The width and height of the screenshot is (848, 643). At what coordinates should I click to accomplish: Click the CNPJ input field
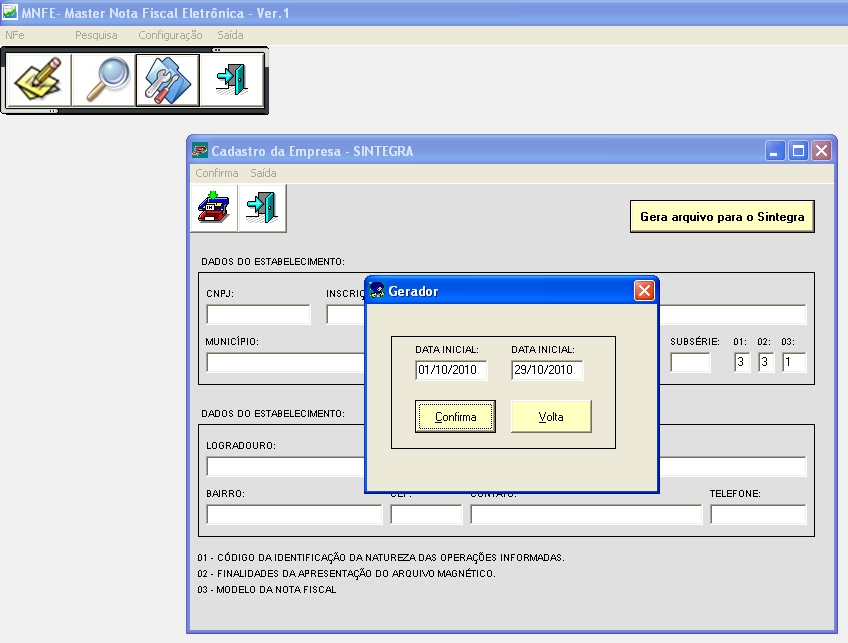(258, 315)
